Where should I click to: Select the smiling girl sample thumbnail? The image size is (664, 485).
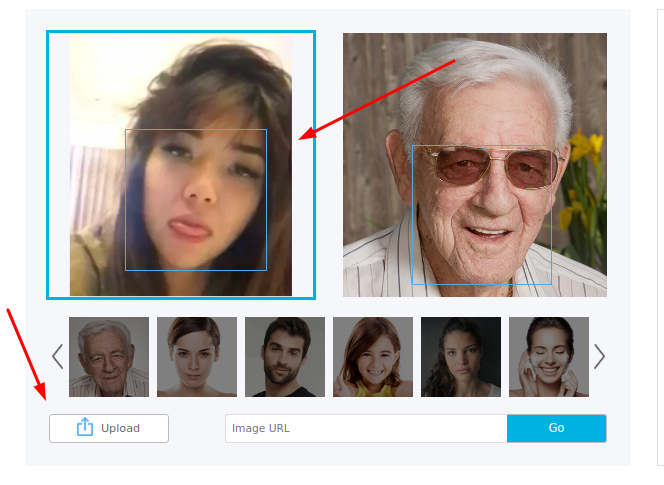(x=373, y=357)
